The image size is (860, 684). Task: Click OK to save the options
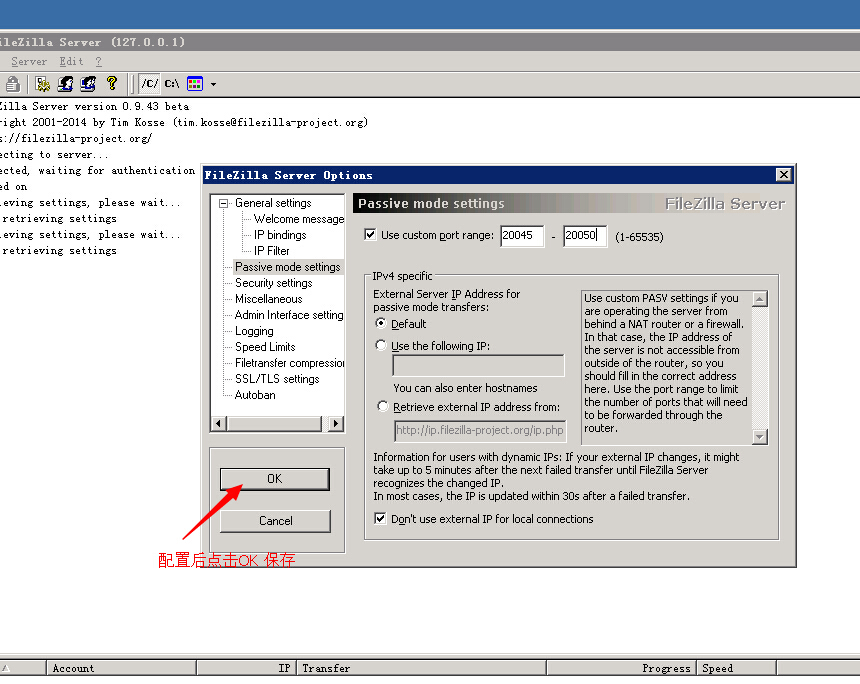pyautogui.click(x=275, y=479)
